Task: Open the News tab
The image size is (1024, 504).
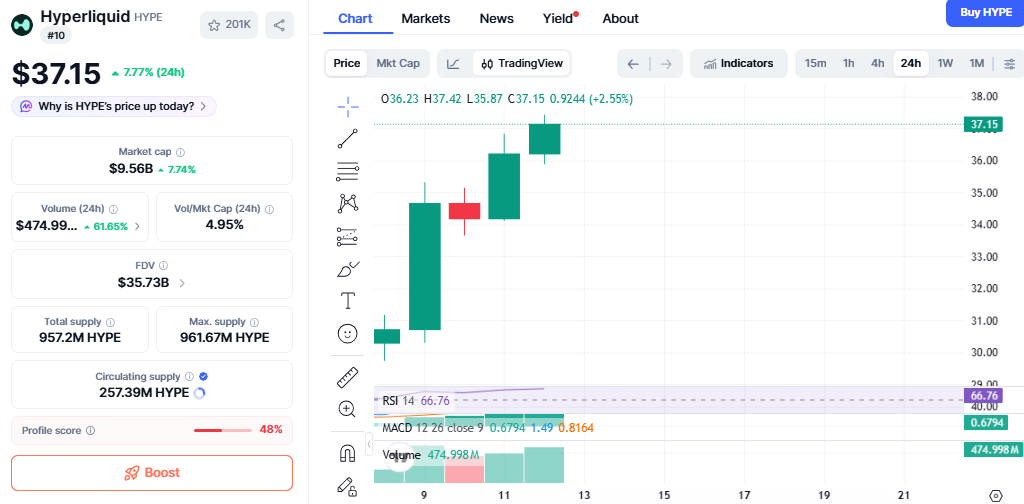Action: 496,18
